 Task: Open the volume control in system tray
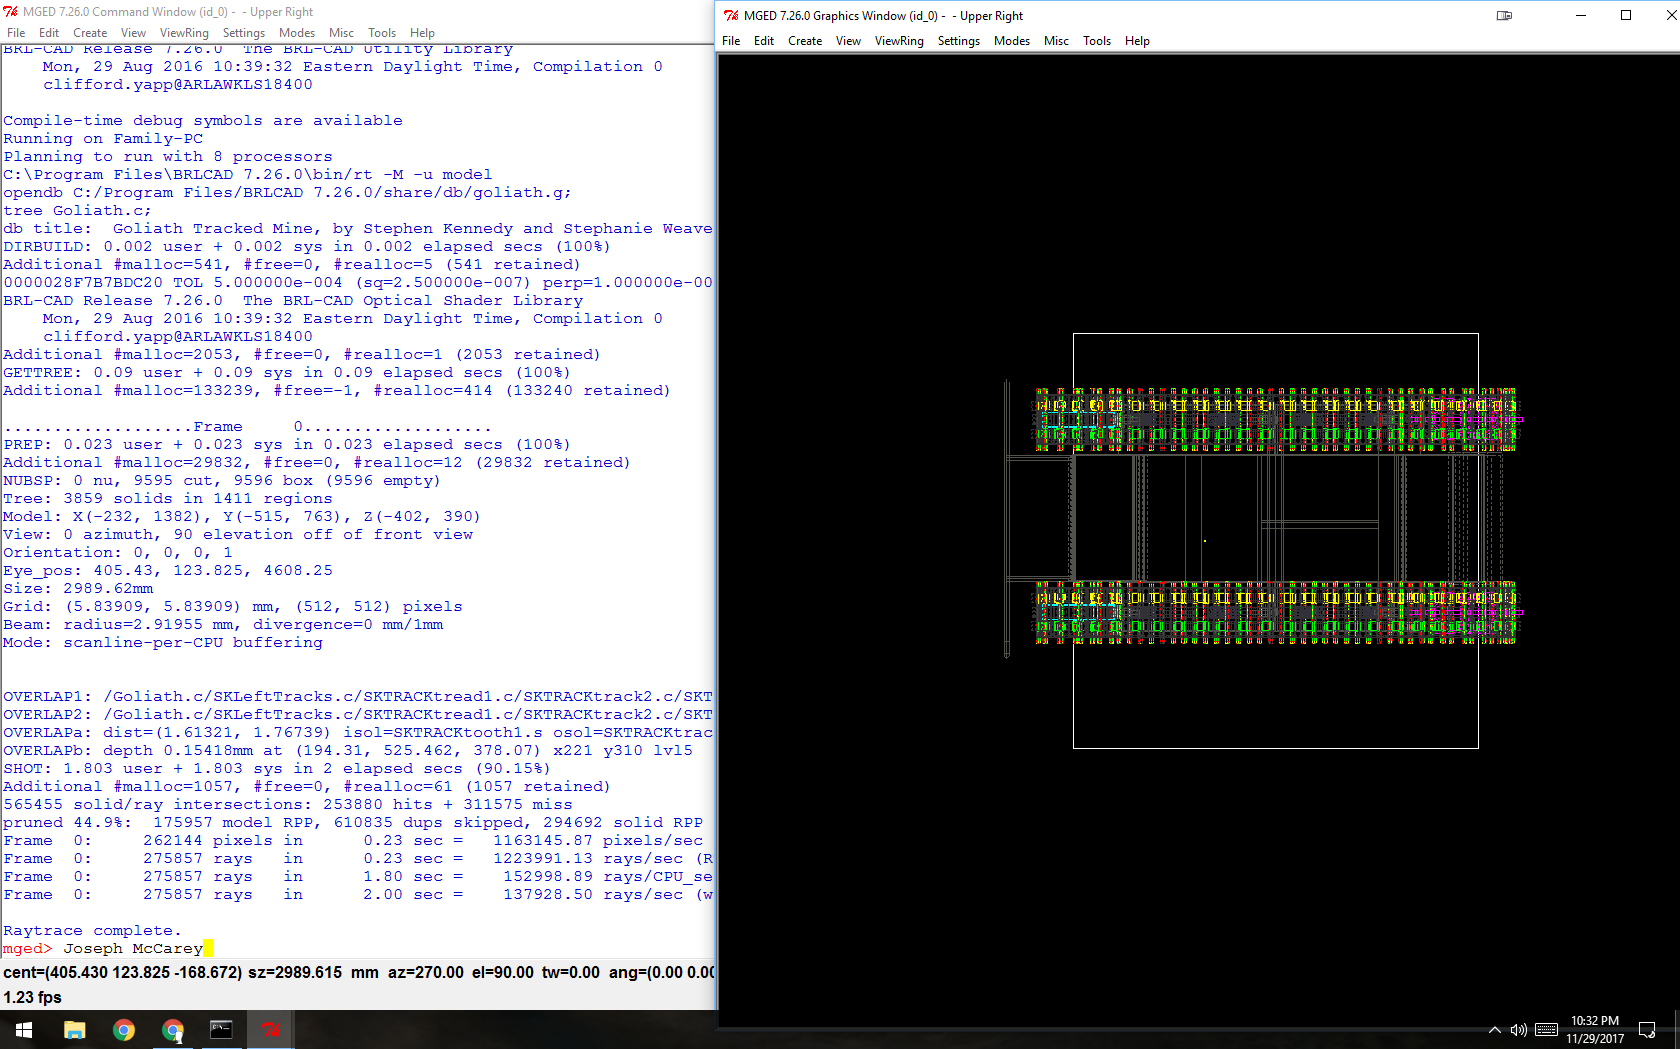click(x=1519, y=1030)
